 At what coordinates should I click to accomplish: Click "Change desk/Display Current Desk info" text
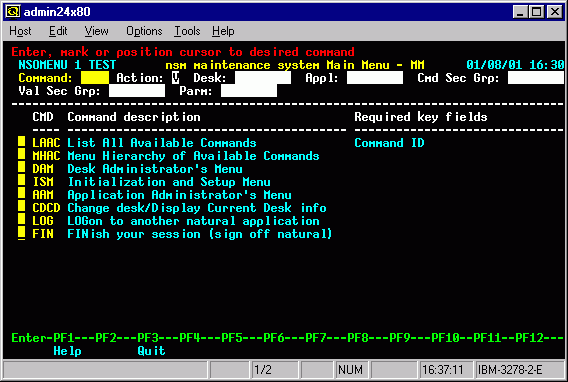coord(197,208)
